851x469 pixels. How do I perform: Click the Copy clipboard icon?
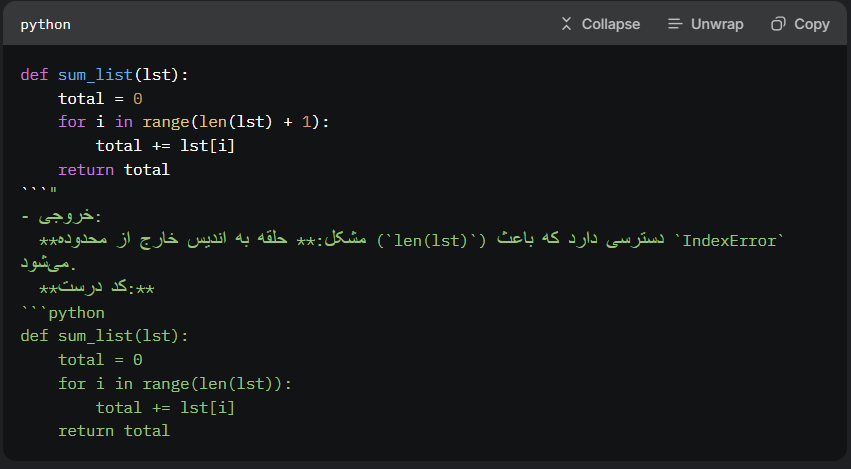[778, 24]
